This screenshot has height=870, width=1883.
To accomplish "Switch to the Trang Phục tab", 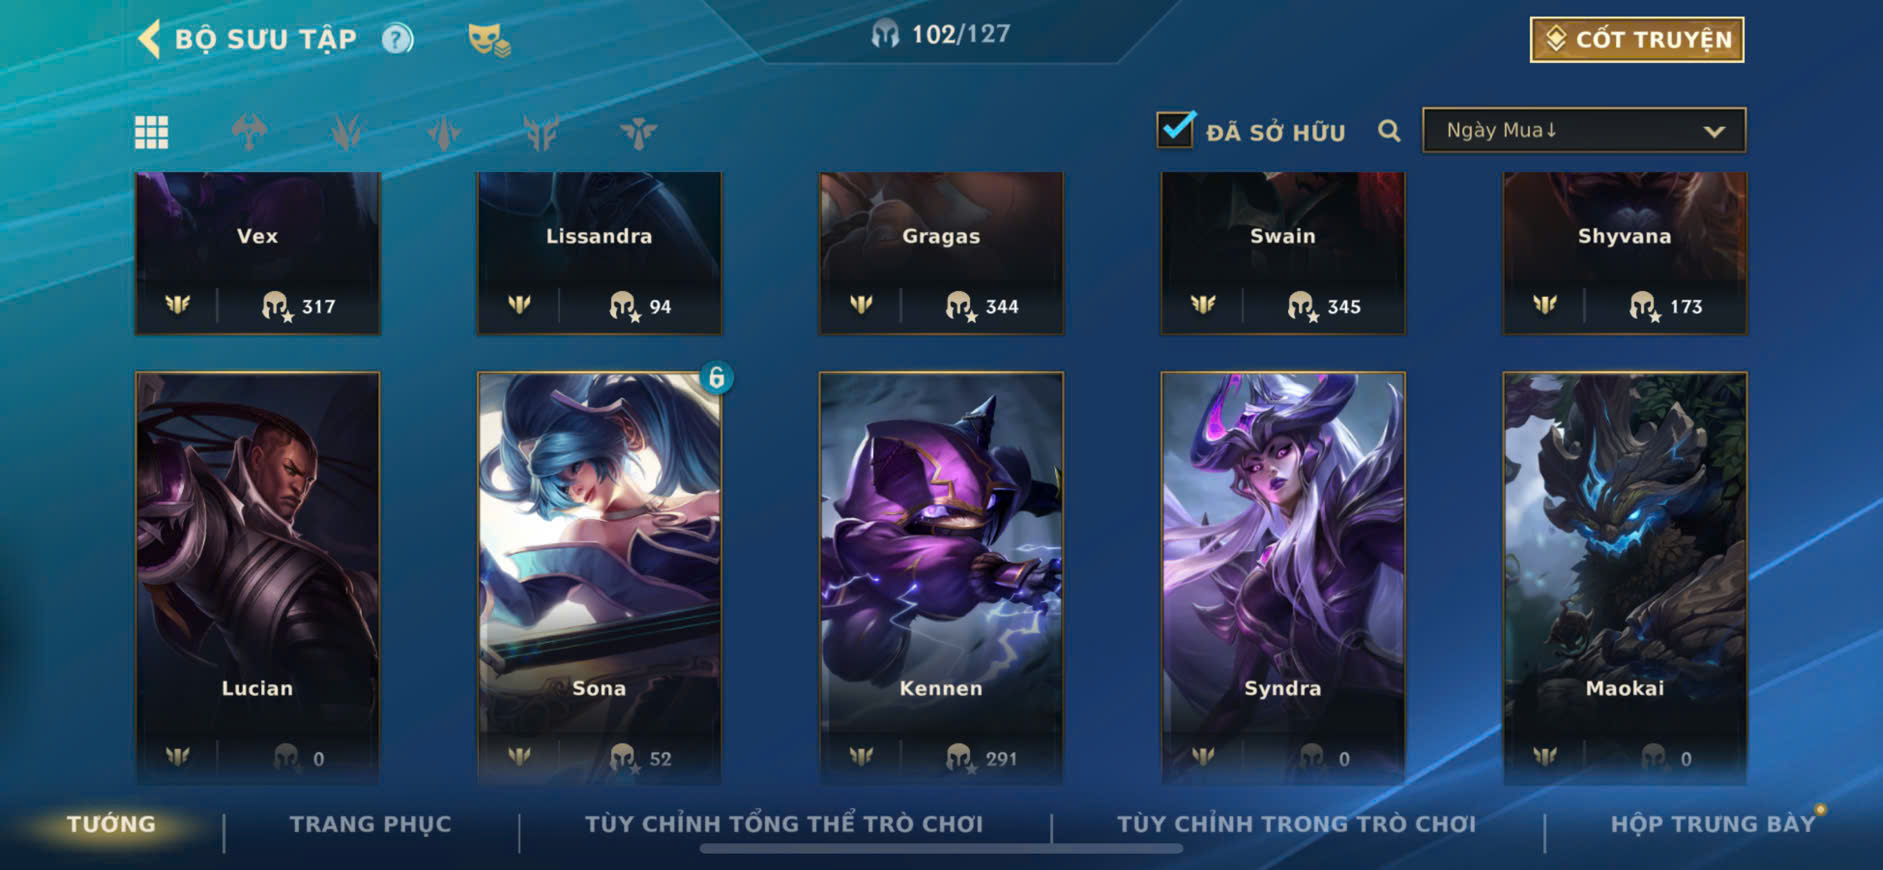I will pyautogui.click(x=370, y=824).
